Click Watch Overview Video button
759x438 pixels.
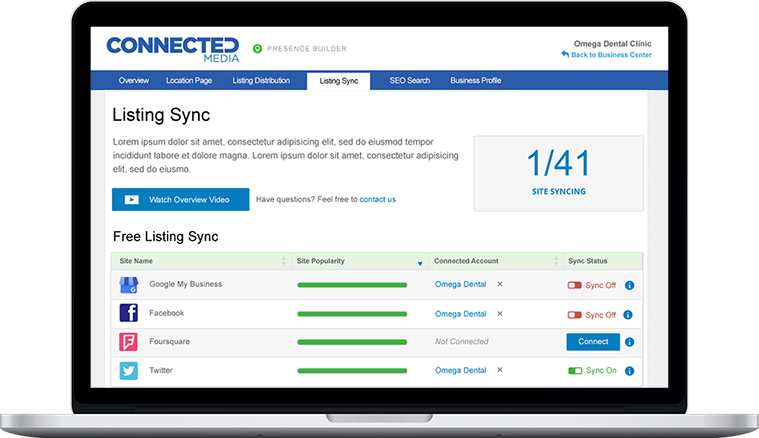point(181,199)
